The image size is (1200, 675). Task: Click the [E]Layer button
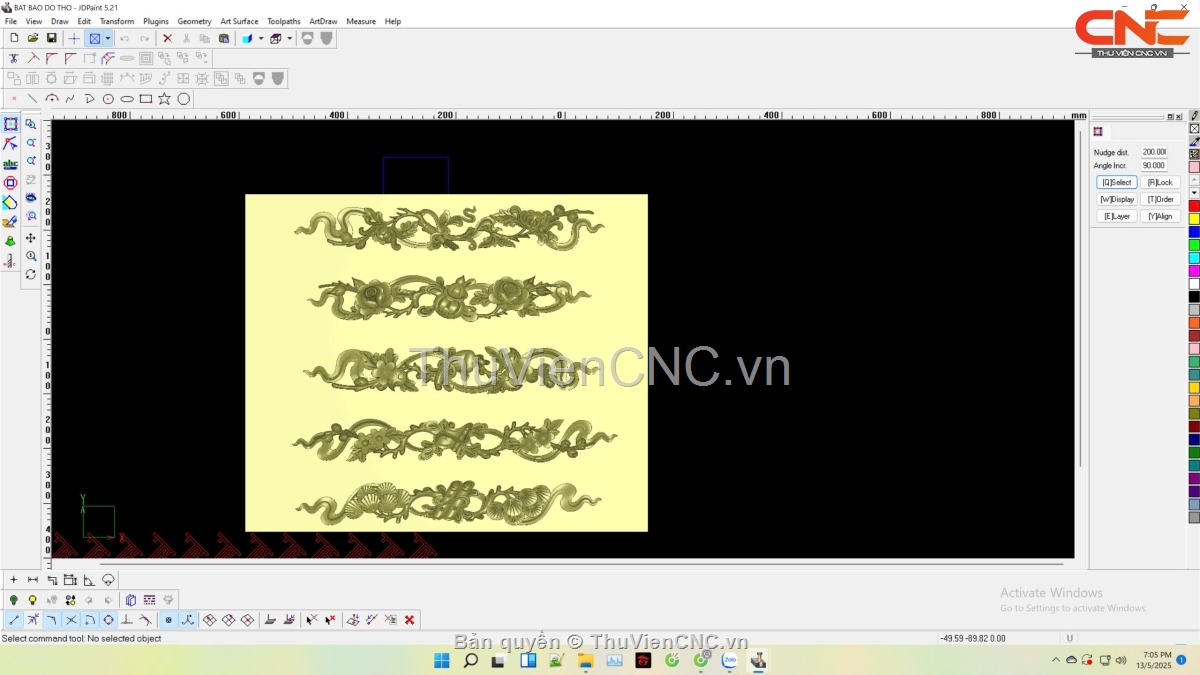[x=1117, y=216]
